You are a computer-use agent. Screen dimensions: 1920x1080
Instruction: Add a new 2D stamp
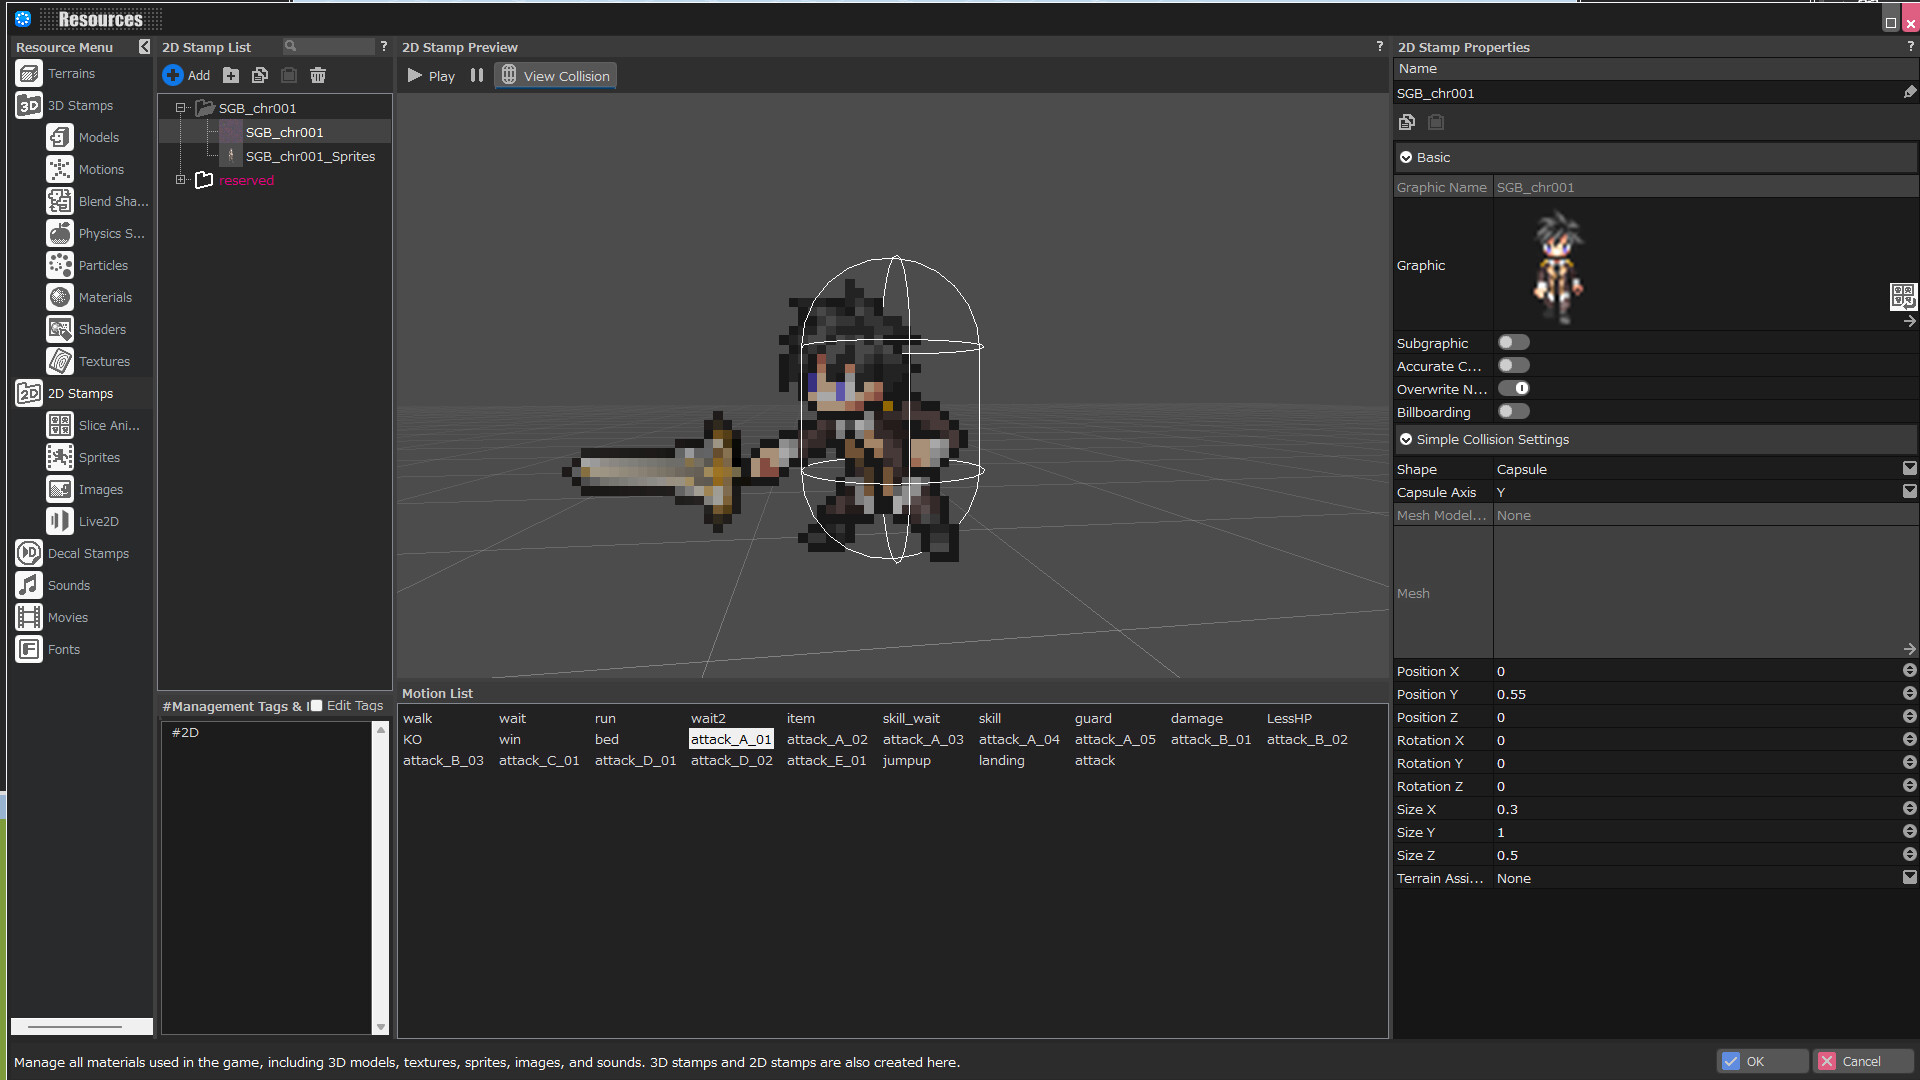(x=186, y=75)
